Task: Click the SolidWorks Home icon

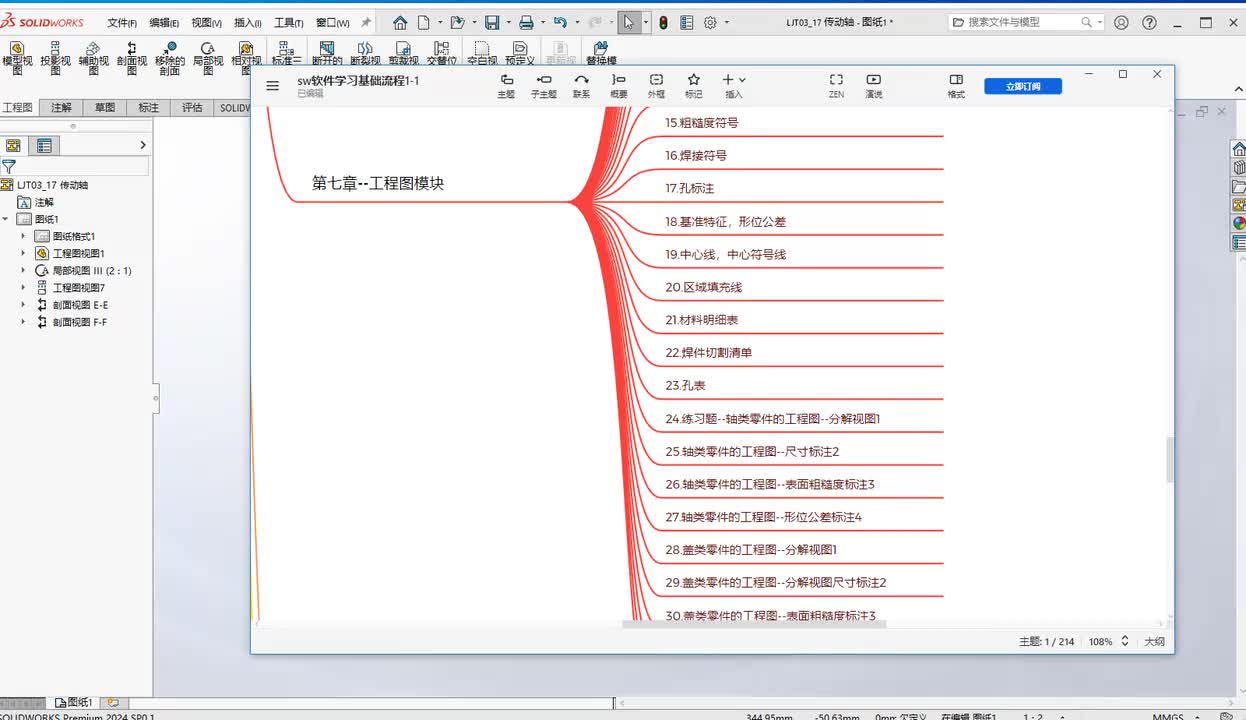Action: [400, 22]
